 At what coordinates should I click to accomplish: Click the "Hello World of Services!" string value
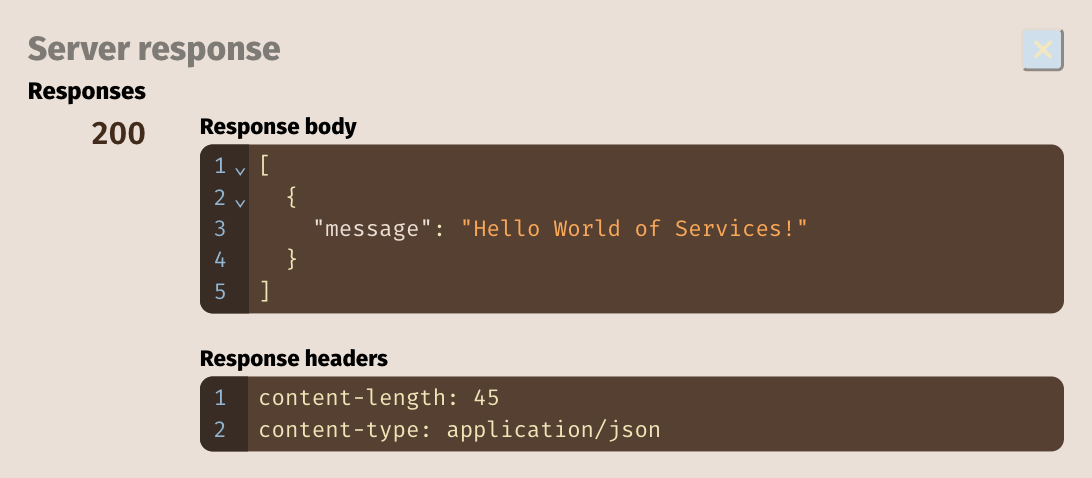634,229
